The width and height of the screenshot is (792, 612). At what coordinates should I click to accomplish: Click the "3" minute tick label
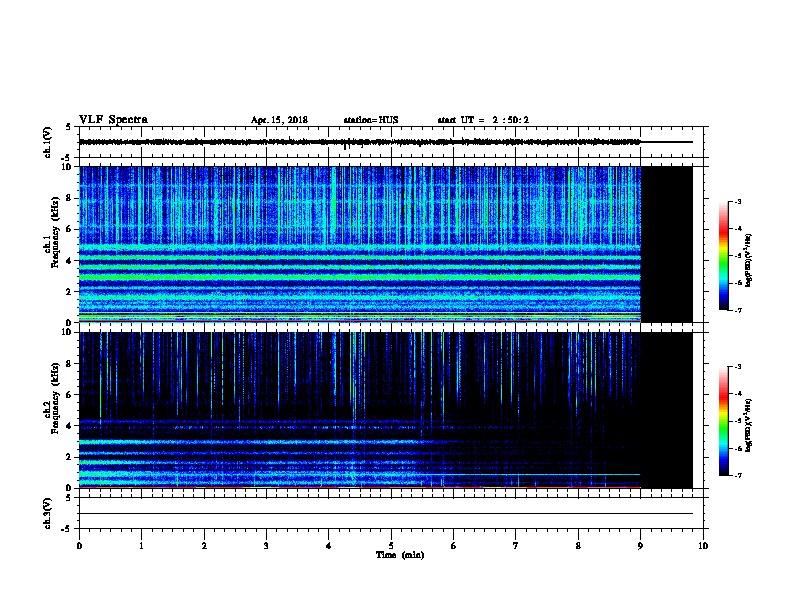pos(266,546)
